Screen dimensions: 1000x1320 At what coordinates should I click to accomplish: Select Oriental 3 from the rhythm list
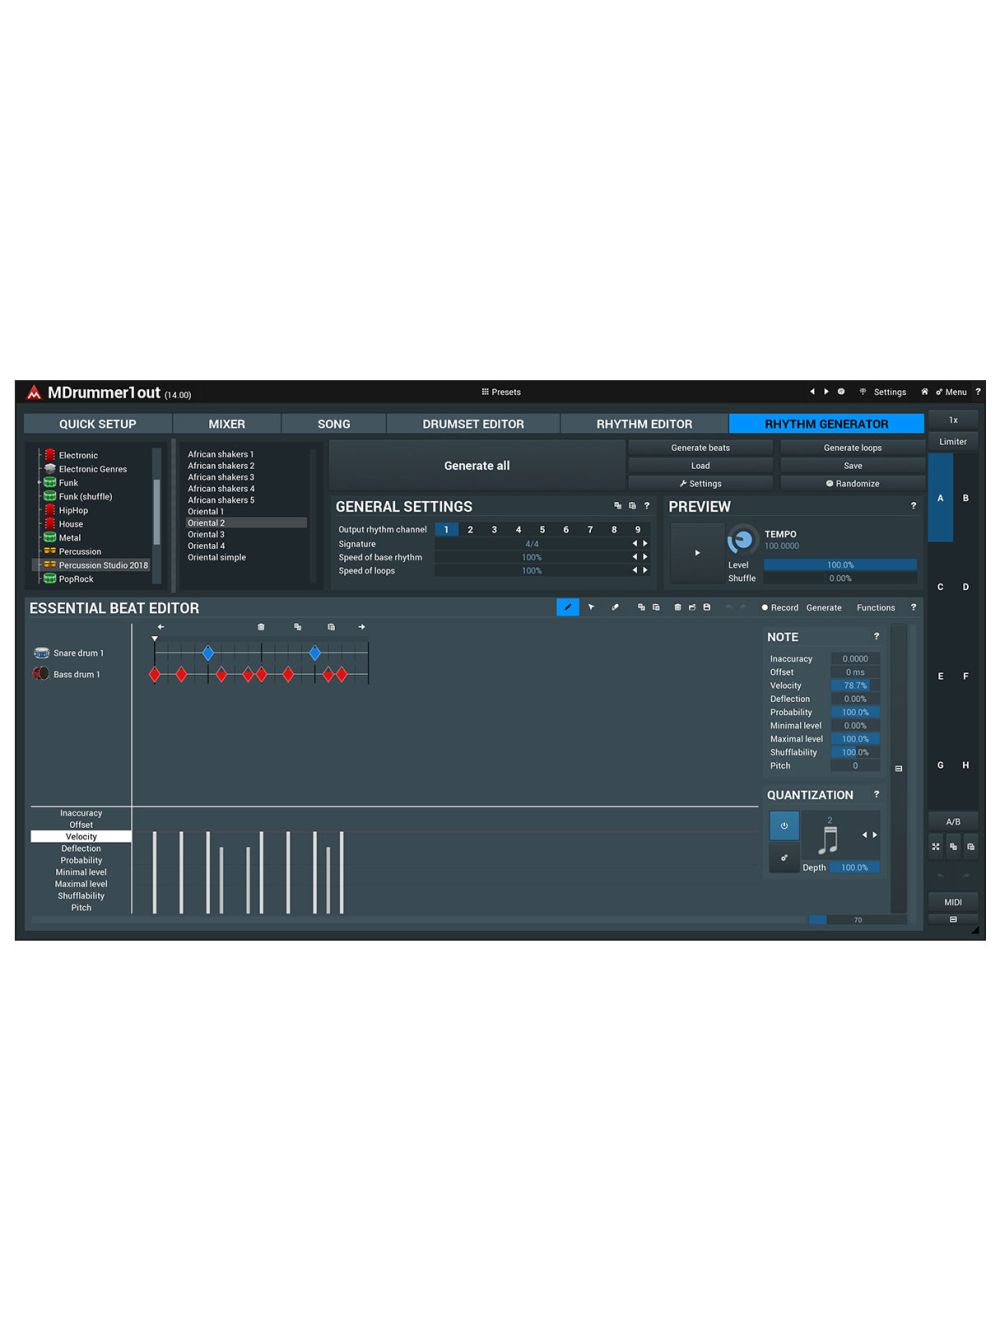[206, 534]
